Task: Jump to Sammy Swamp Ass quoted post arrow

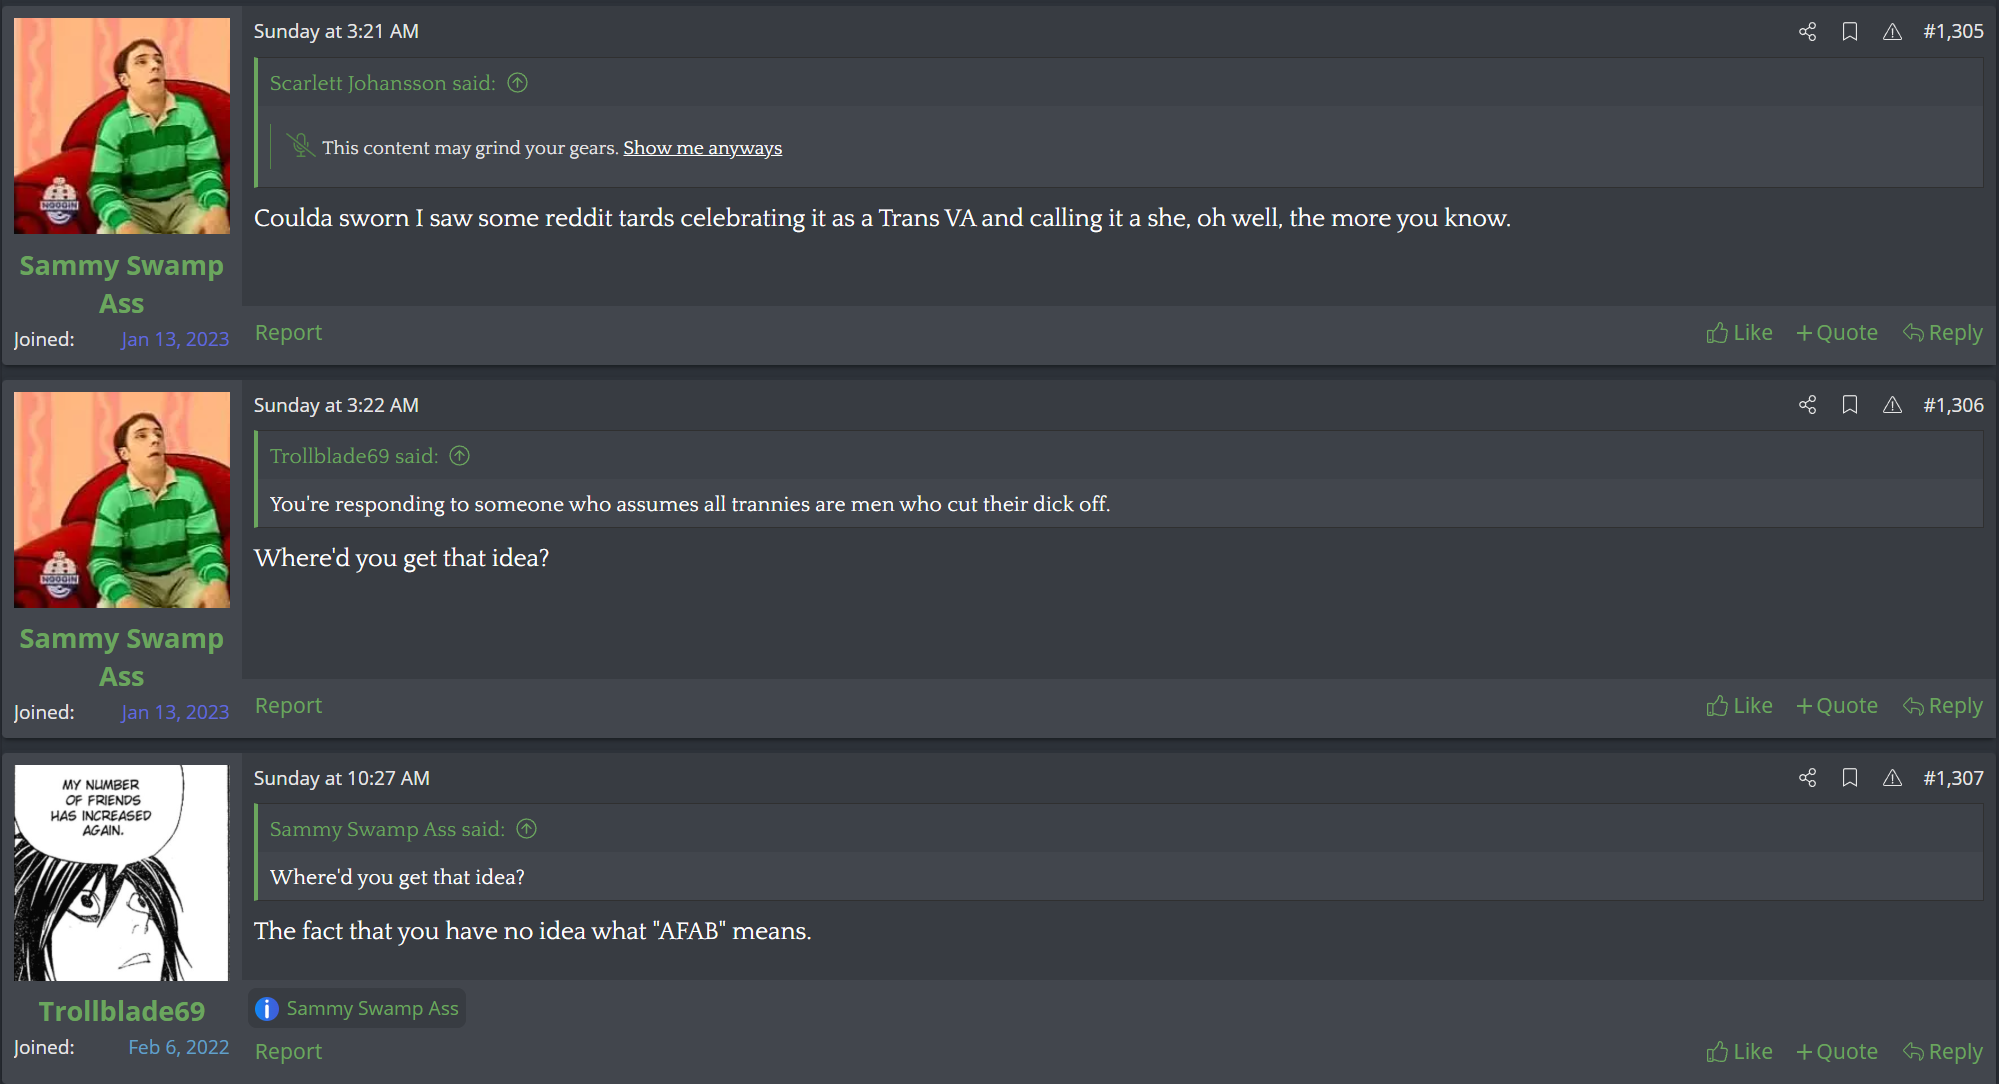Action: tap(527, 829)
